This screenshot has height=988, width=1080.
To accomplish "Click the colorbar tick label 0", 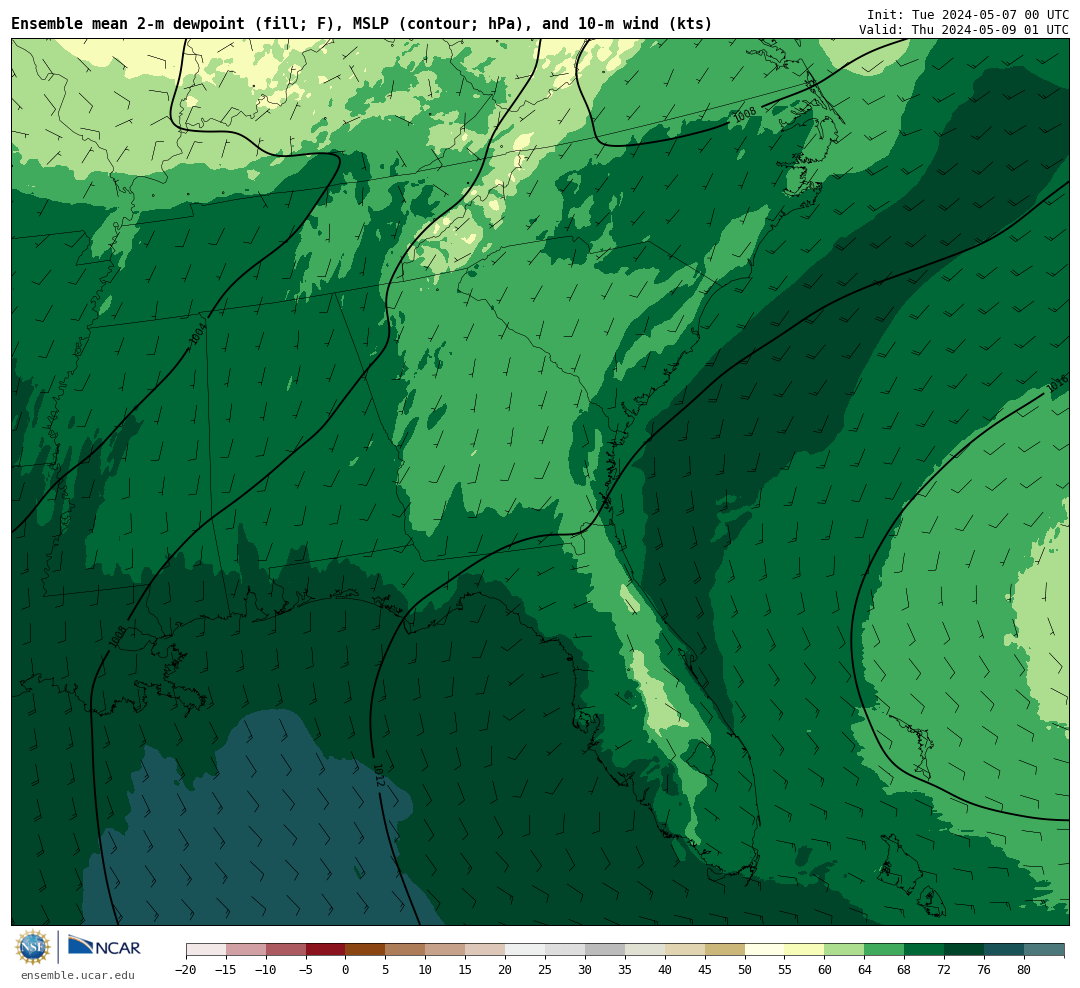I will (346, 970).
